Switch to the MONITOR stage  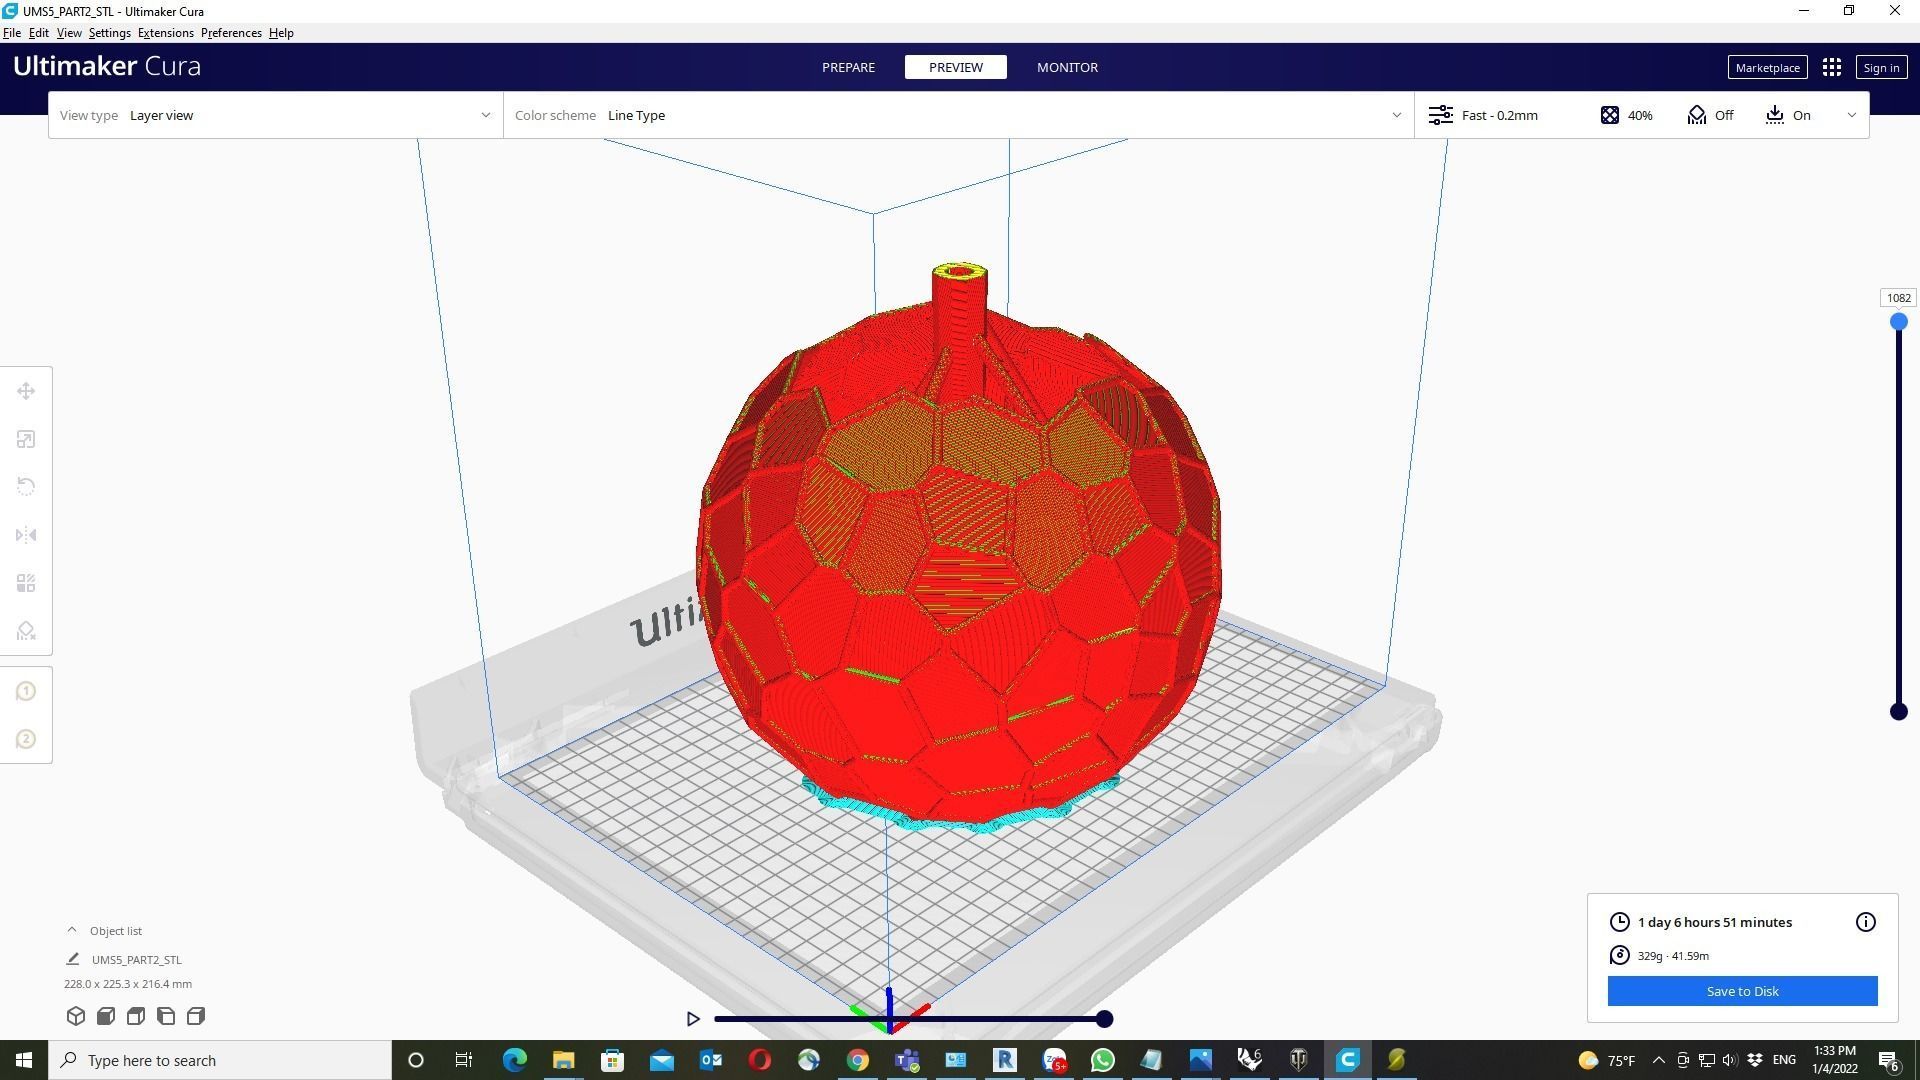pos(1067,67)
